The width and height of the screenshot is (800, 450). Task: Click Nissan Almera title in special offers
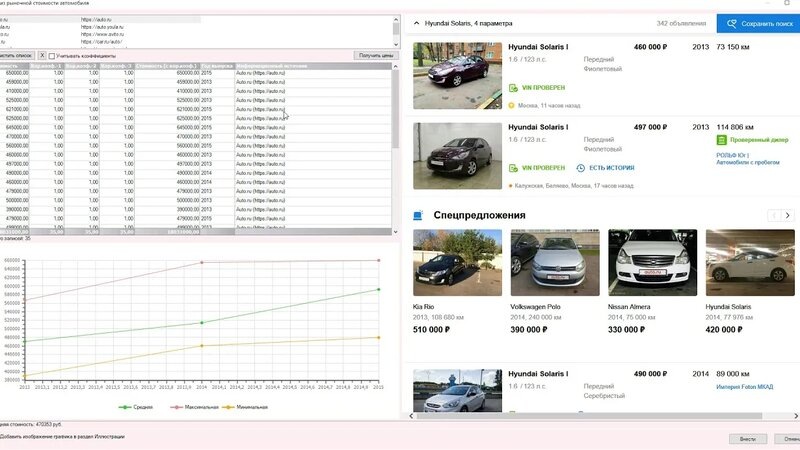629,307
